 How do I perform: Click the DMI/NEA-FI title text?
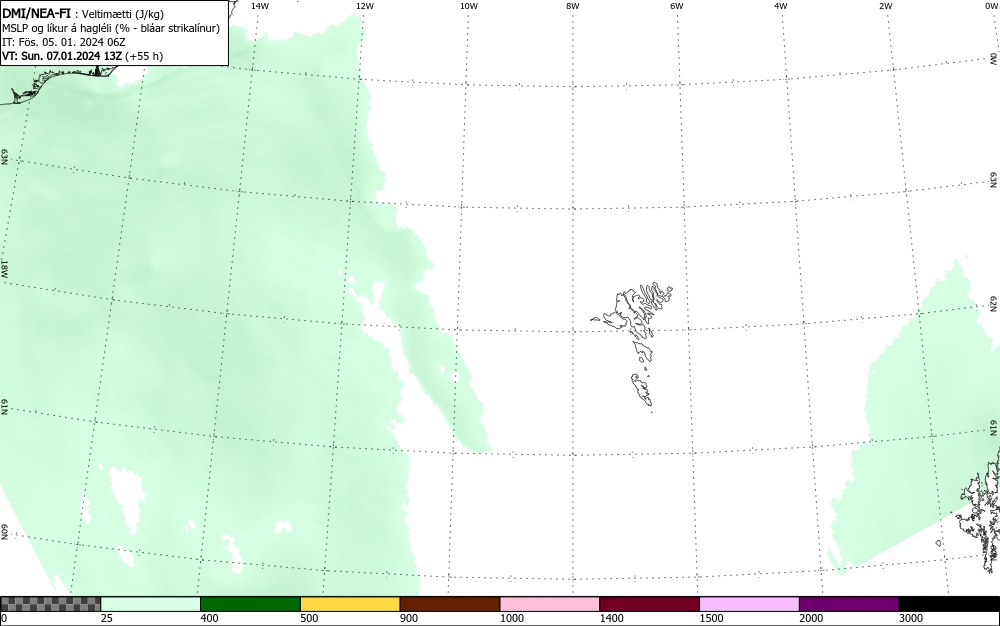(x=36, y=13)
